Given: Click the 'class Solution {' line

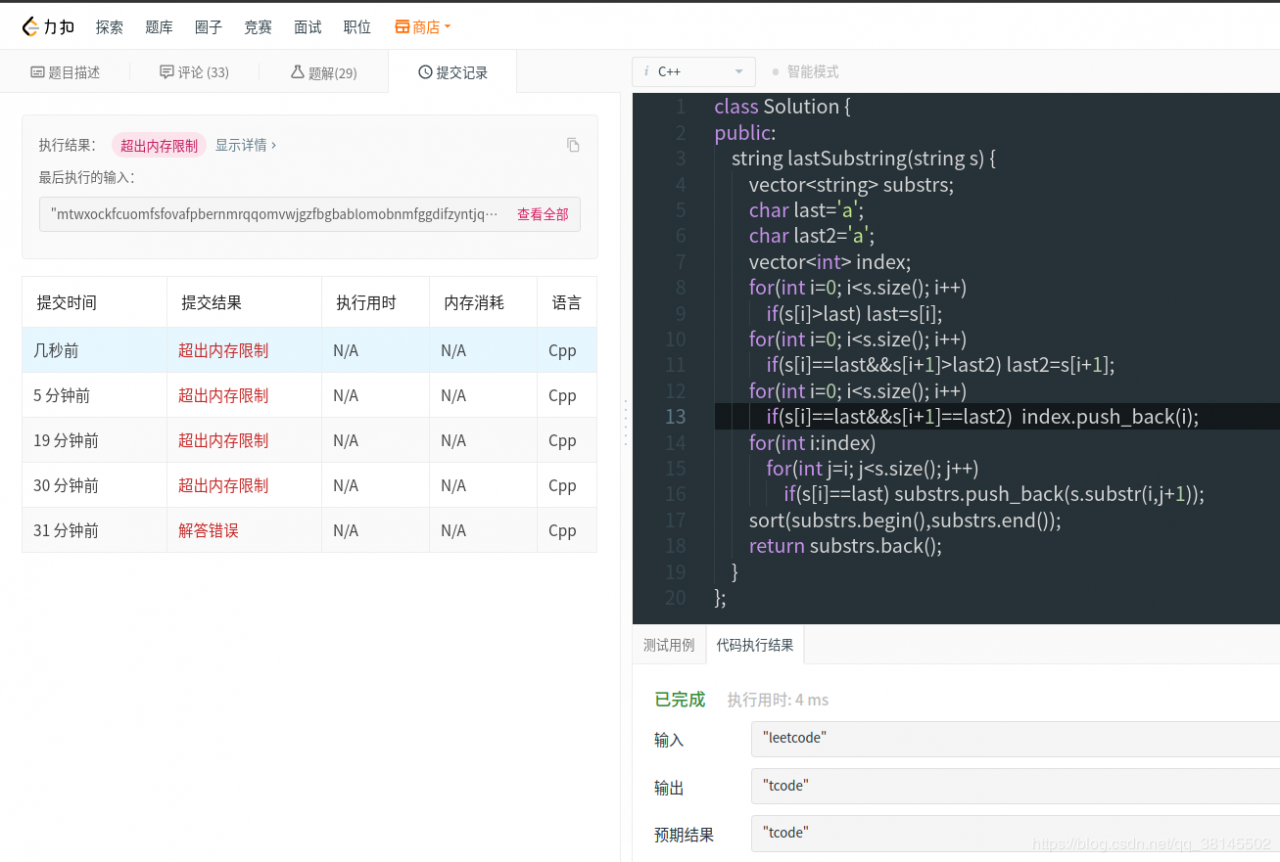Looking at the screenshot, I should (x=783, y=107).
